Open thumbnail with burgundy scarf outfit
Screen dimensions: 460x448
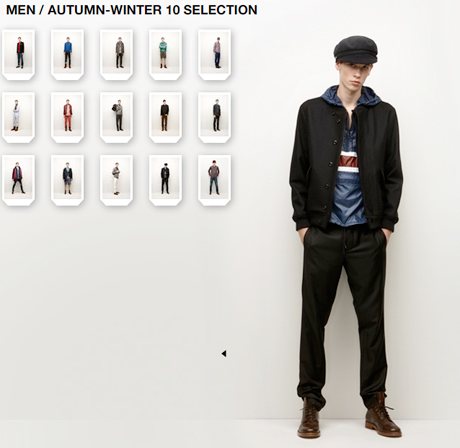pyautogui.click(x=19, y=180)
